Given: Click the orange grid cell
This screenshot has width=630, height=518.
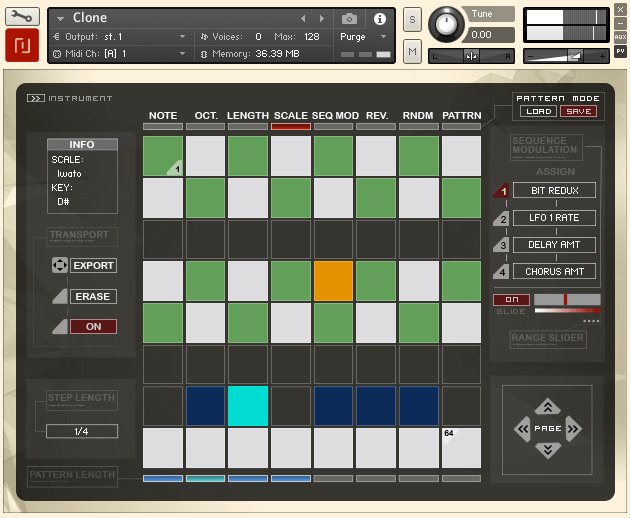Looking at the screenshot, I should [334, 281].
